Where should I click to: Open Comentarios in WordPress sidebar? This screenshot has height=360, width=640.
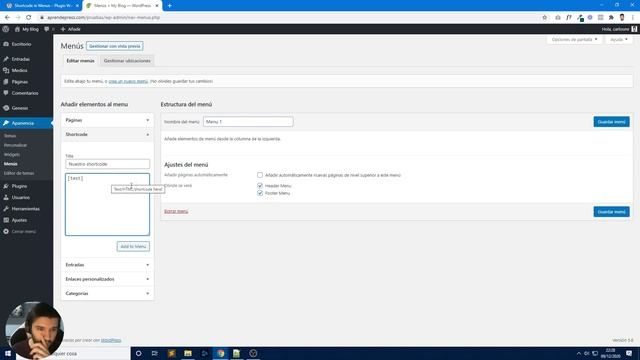[24, 93]
